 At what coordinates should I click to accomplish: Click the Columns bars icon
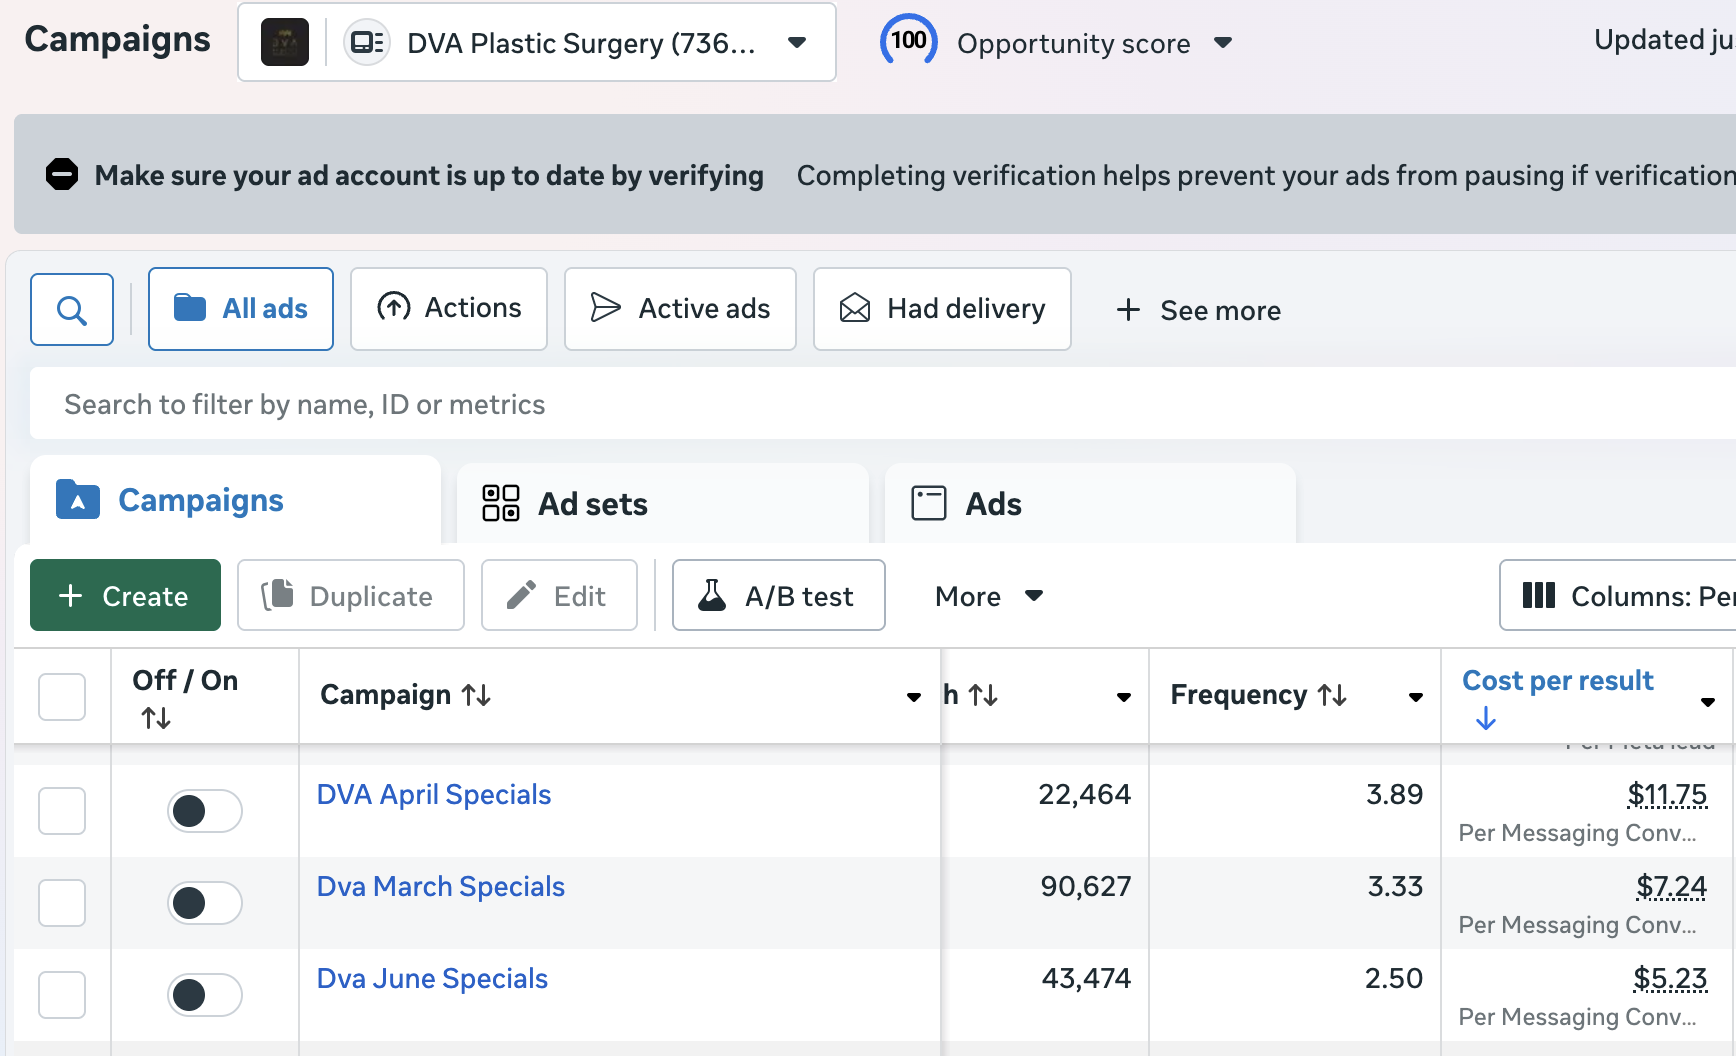1539,596
